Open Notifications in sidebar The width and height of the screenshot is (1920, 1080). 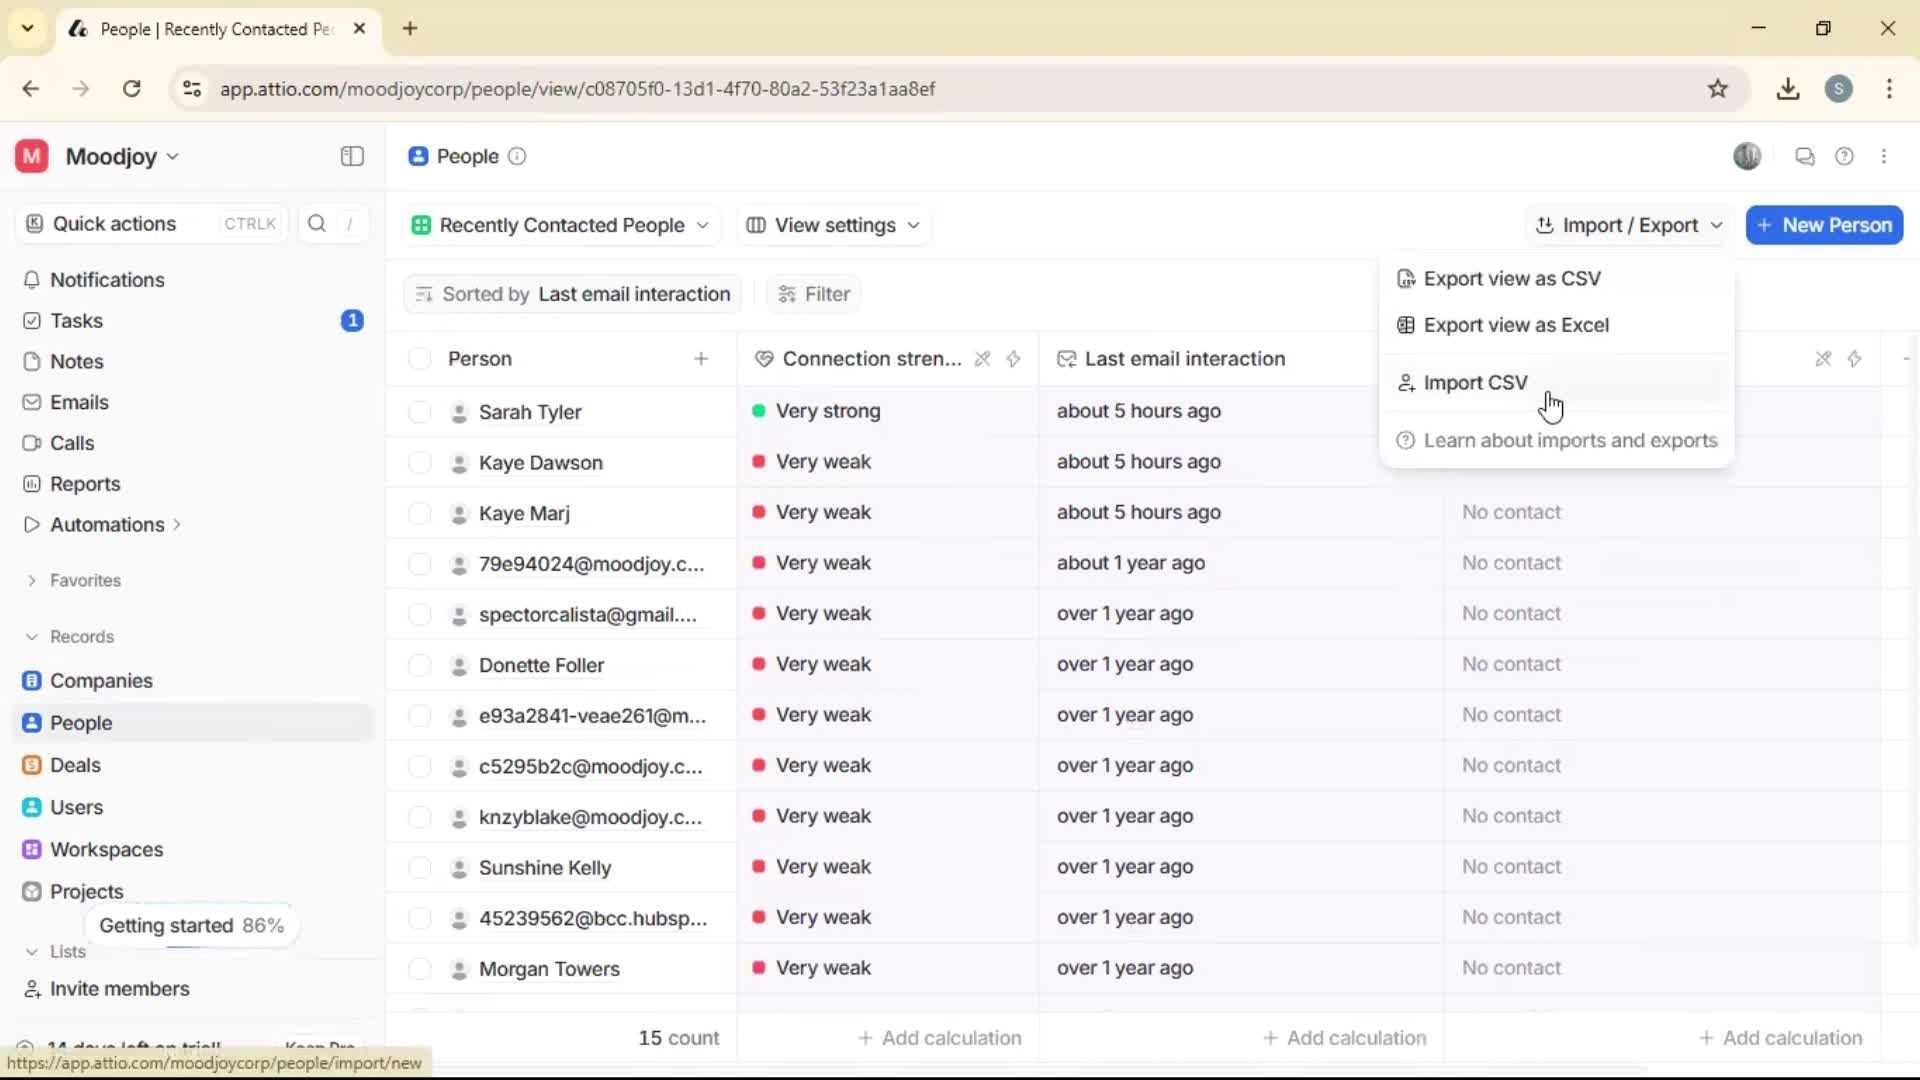(107, 280)
